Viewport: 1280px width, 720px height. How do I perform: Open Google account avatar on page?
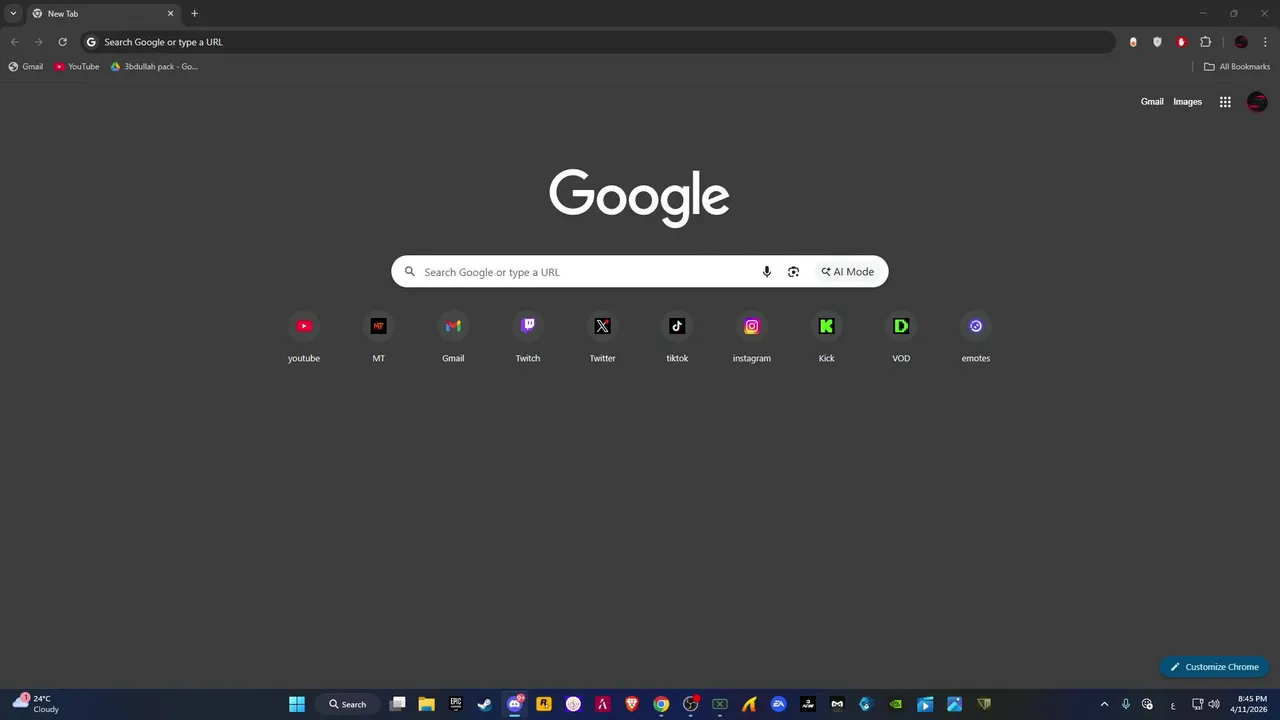point(1257,102)
